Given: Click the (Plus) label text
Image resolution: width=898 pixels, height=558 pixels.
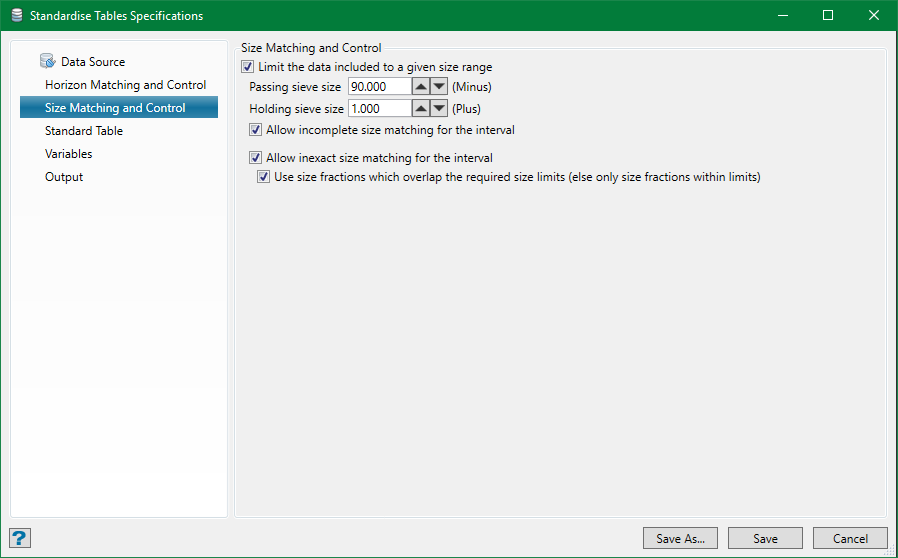Looking at the screenshot, I should [466, 109].
